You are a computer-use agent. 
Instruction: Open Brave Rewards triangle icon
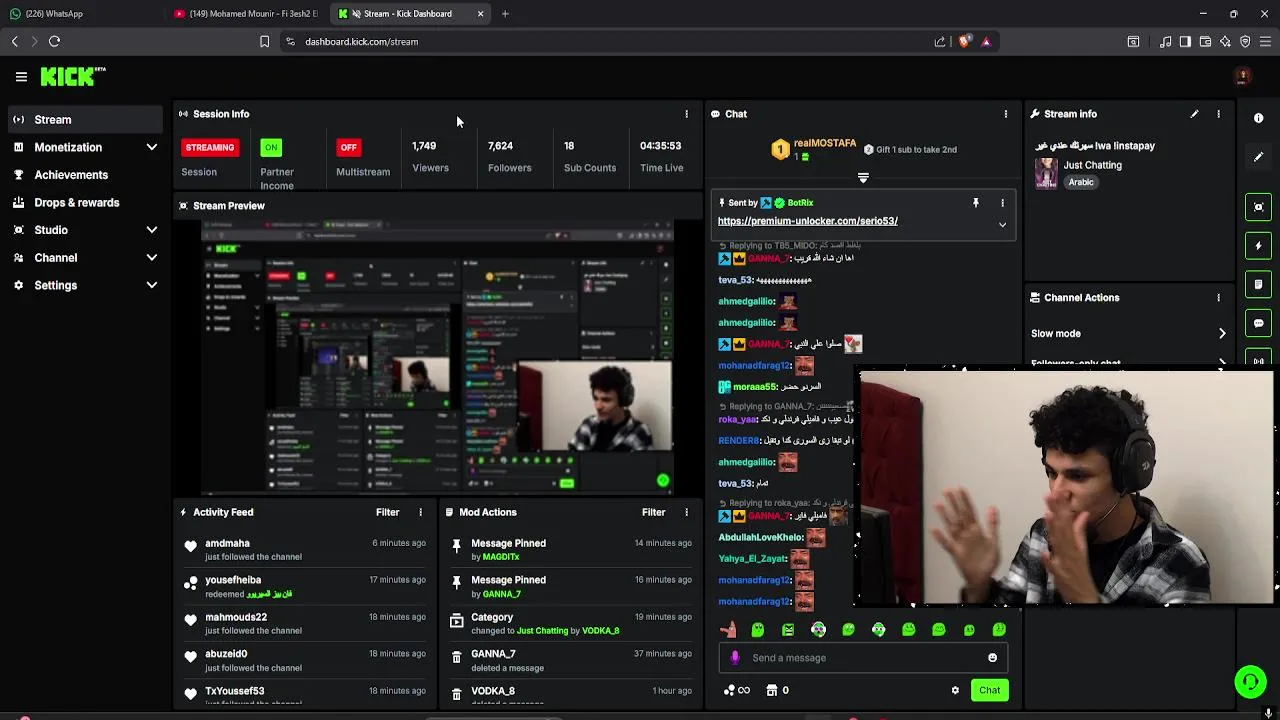tap(986, 42)
